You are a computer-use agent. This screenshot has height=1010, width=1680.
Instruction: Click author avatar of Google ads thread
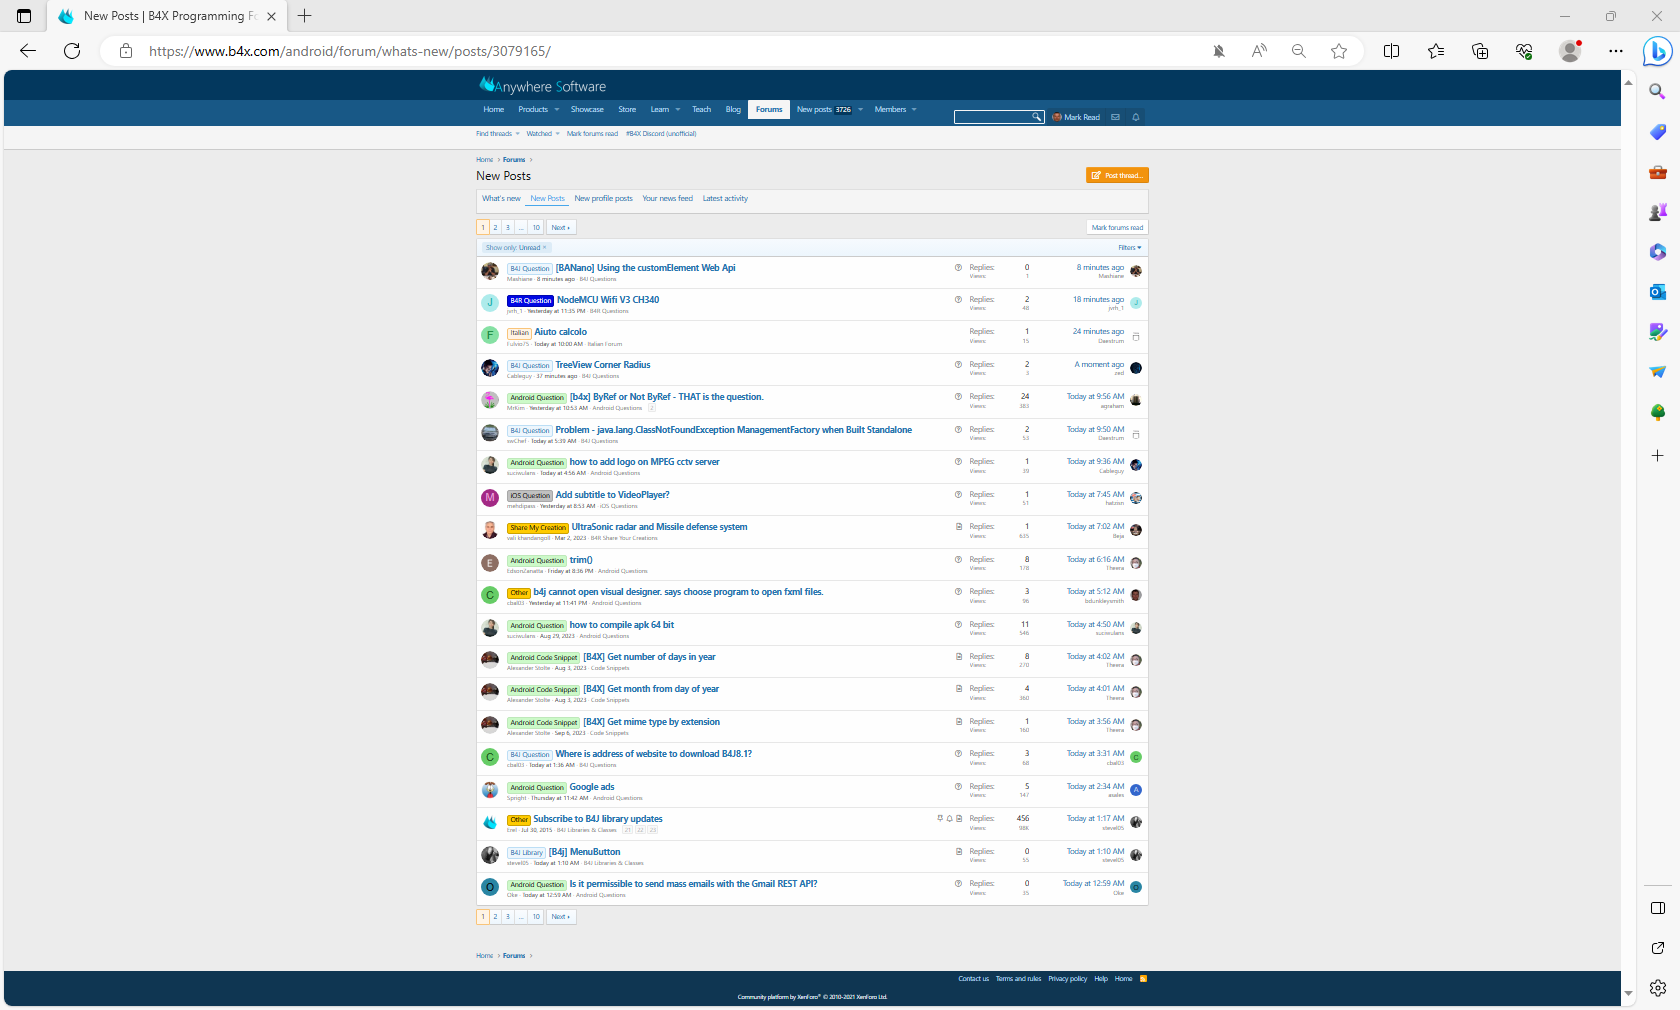[x=490, y=790]
